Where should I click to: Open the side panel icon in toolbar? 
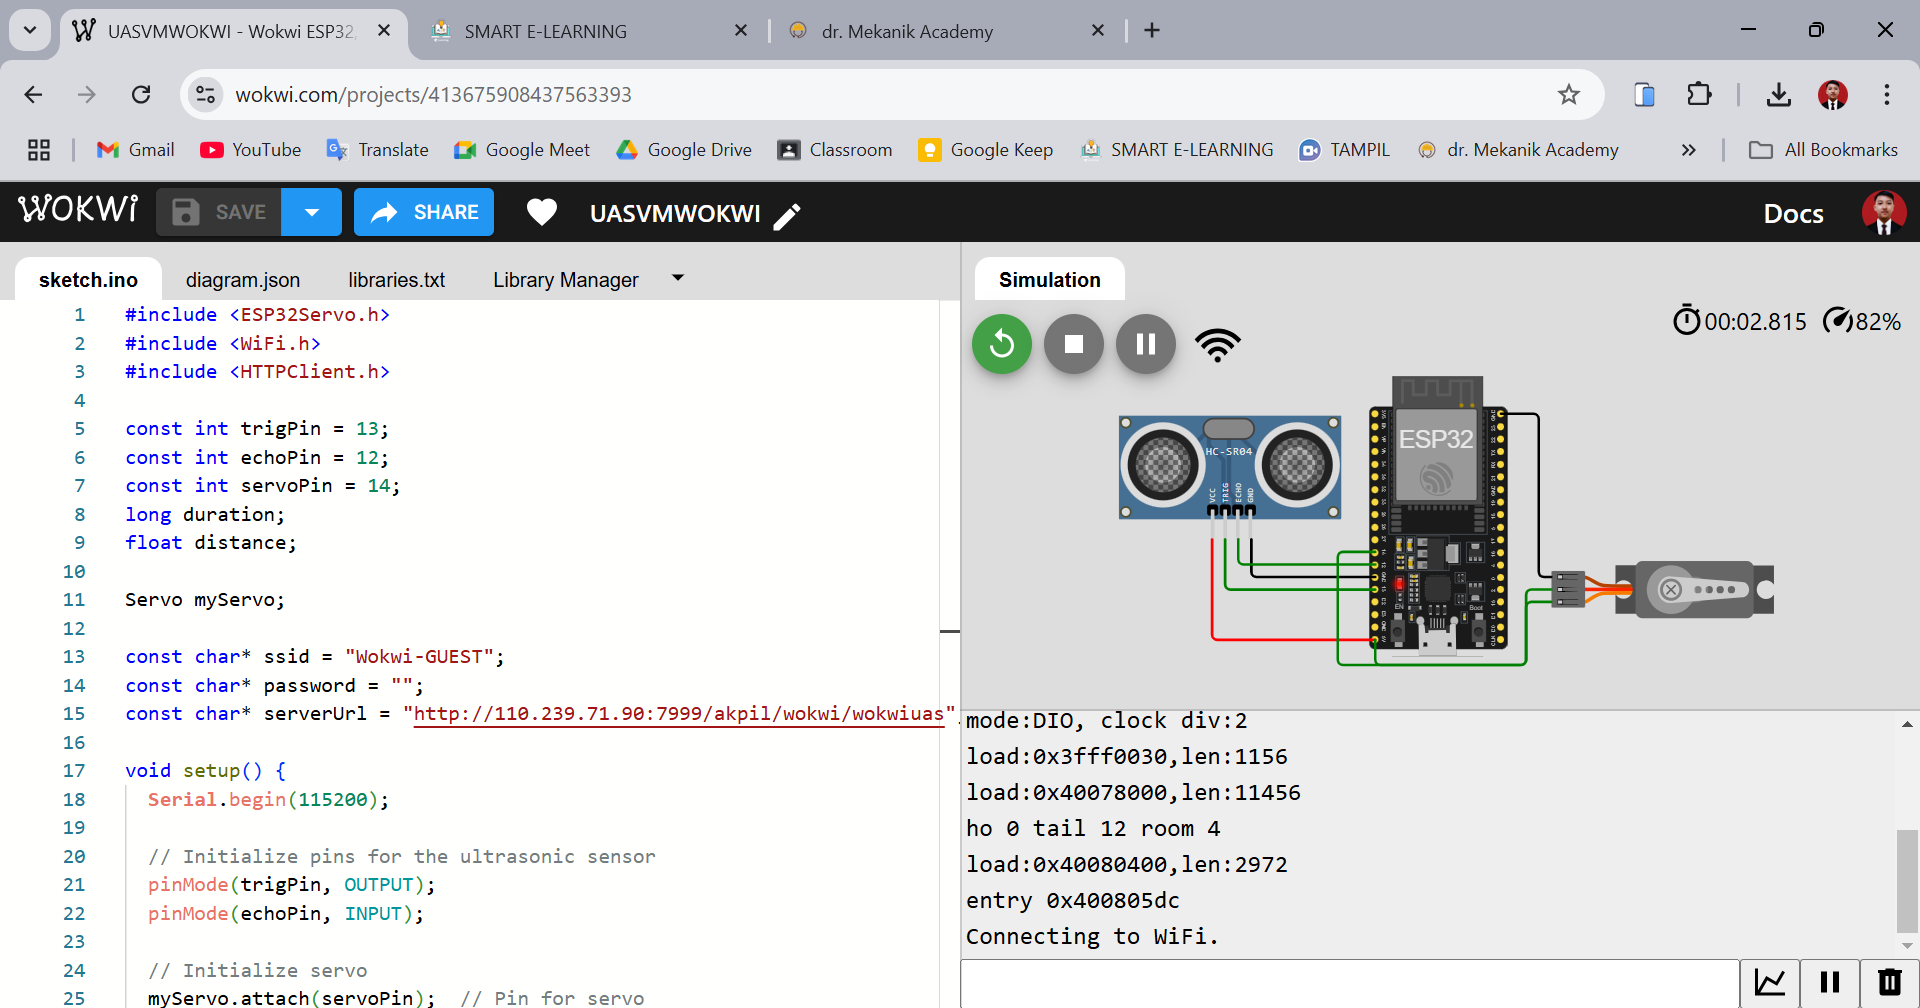1645,94
